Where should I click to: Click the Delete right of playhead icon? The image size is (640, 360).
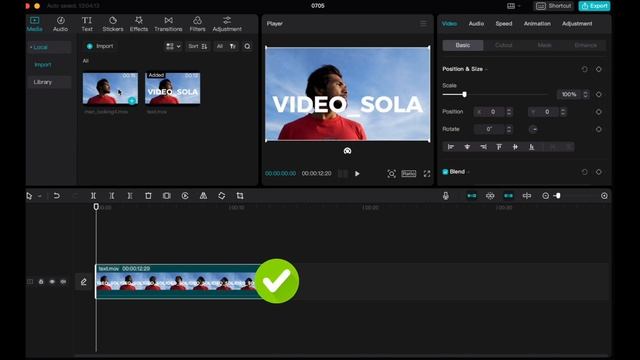click(130, 196)
